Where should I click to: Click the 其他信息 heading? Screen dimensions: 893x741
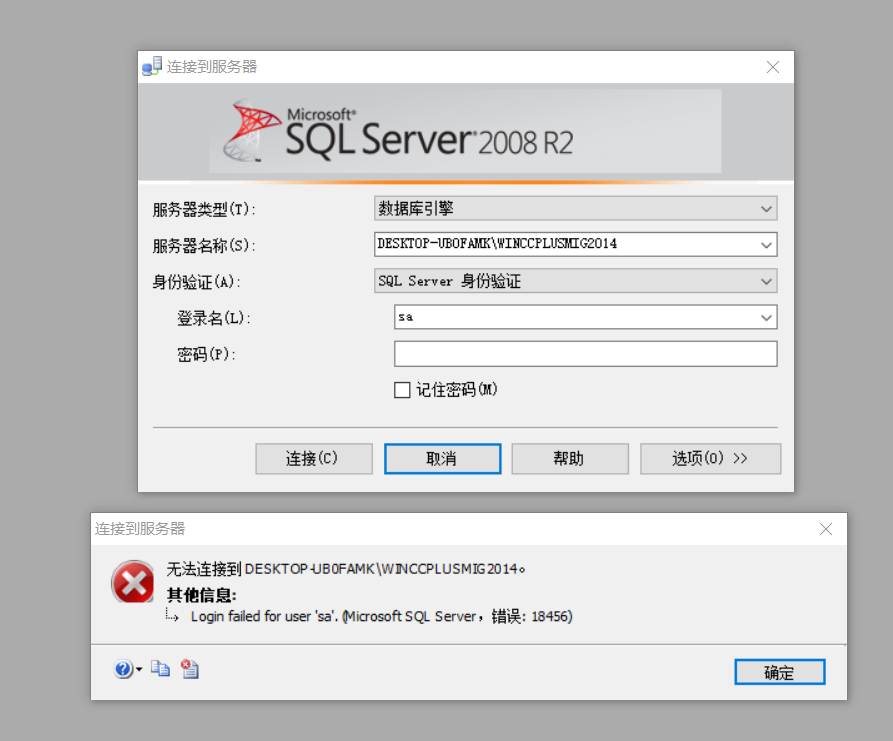(202, 595)
